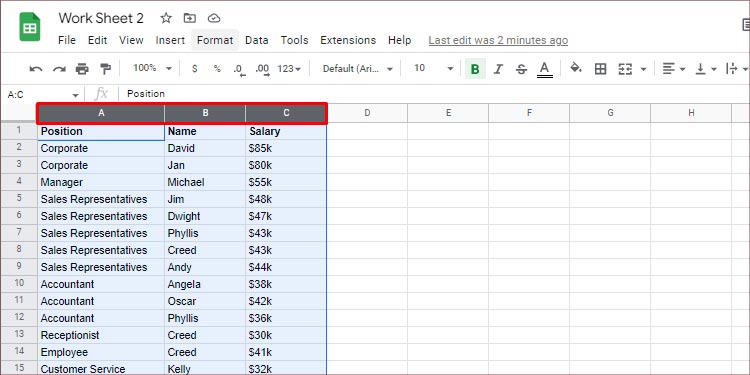Click the cell containing Michael
This screenshot has height=375, width=750.
point(205,182)
